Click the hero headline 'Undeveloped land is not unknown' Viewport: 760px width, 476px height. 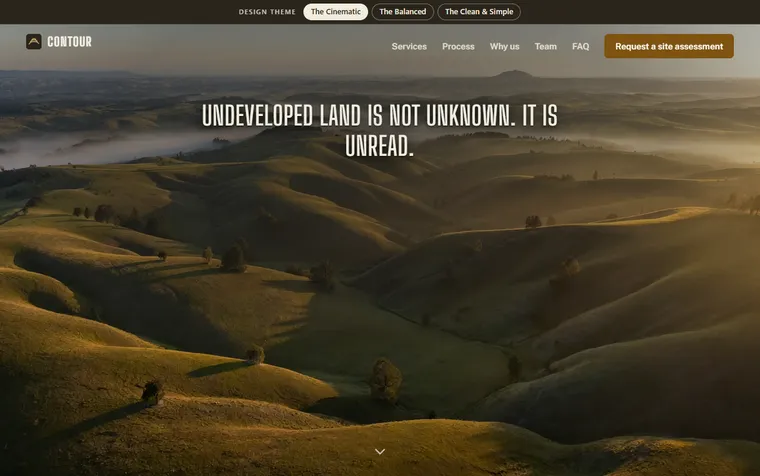point(380,130)
